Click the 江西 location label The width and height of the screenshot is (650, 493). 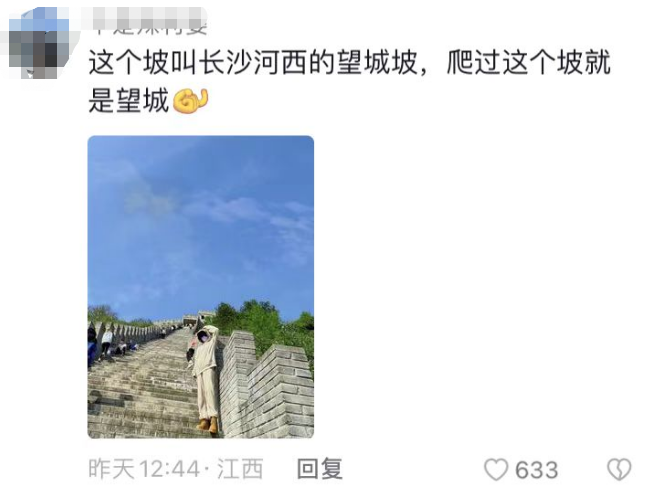(240, 469)
